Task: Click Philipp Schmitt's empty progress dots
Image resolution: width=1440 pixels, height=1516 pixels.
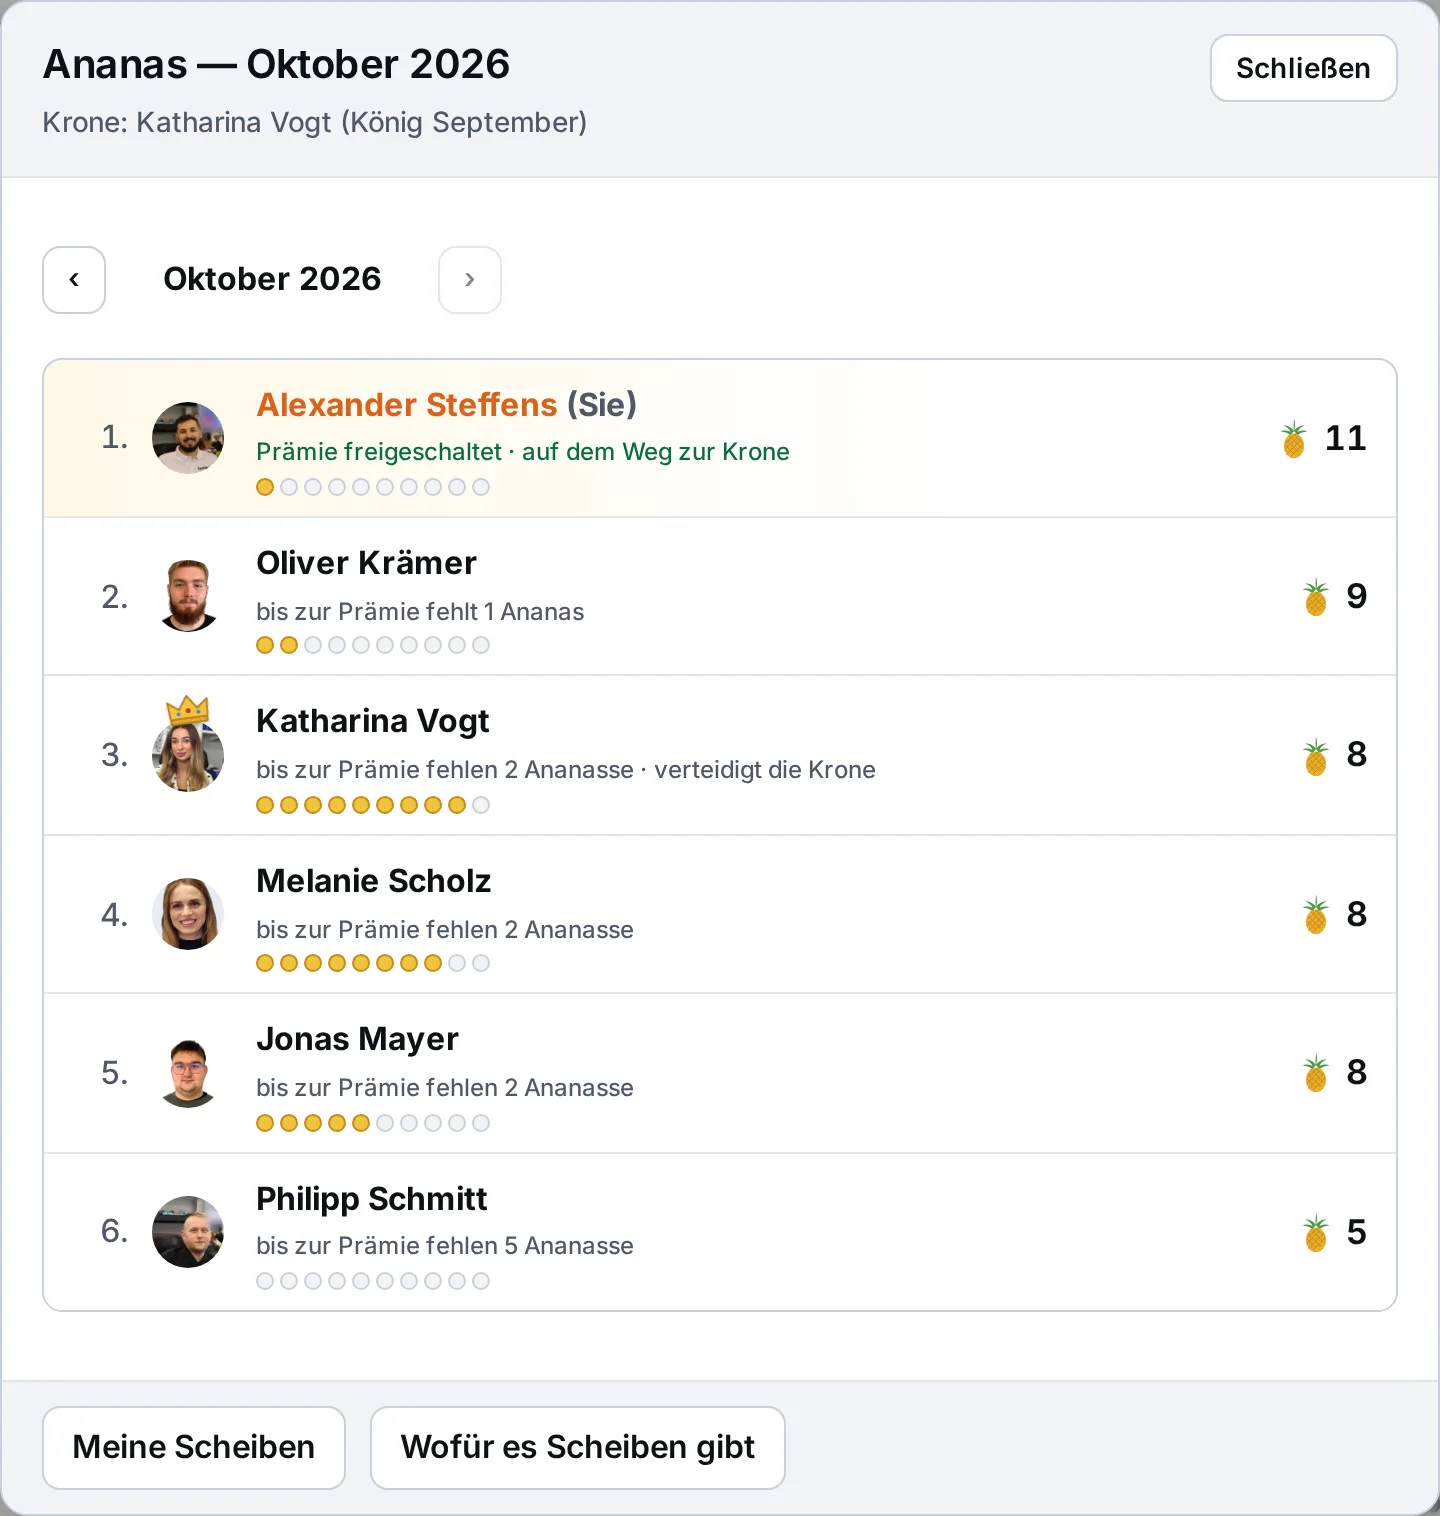Action: tap(373, 1281)
